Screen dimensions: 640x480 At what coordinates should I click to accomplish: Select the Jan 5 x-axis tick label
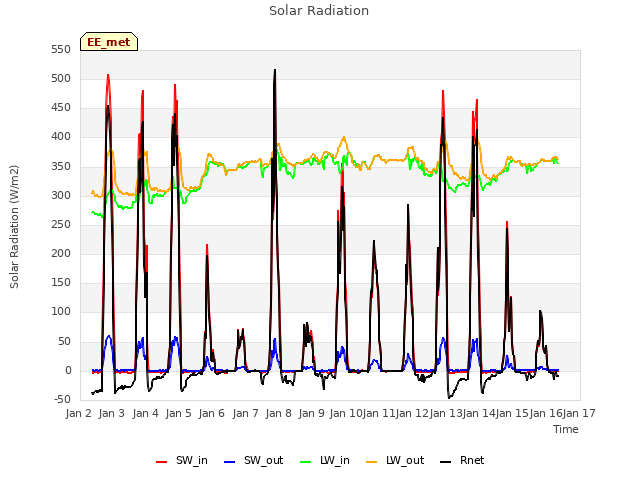(x=179, y=413)
